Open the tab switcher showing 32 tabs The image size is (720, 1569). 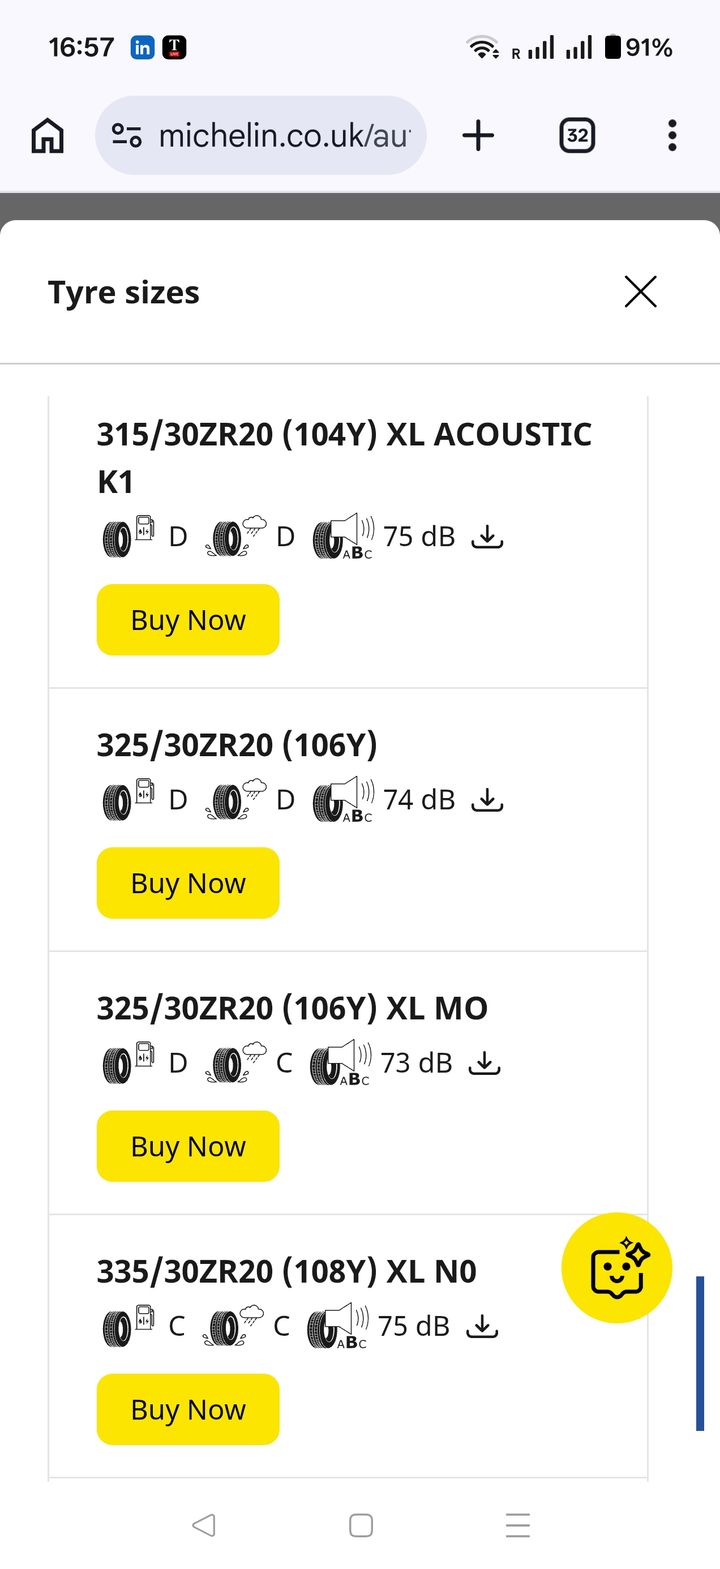tap(577, 135)
